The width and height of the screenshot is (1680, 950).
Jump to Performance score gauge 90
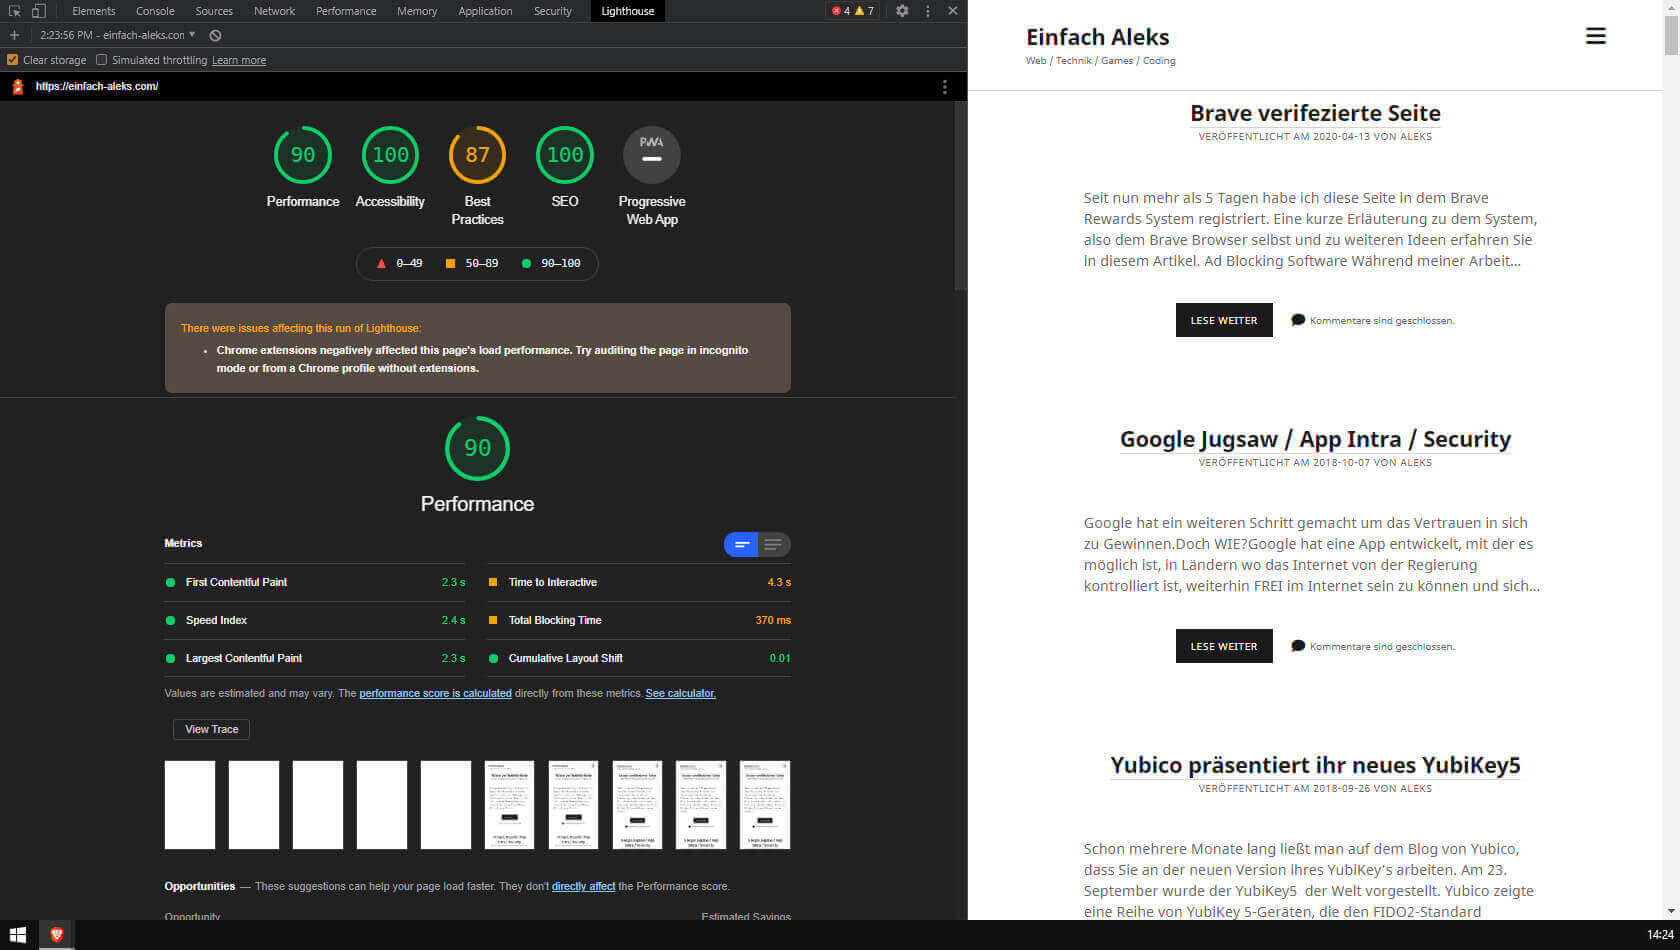click(303, 155)
